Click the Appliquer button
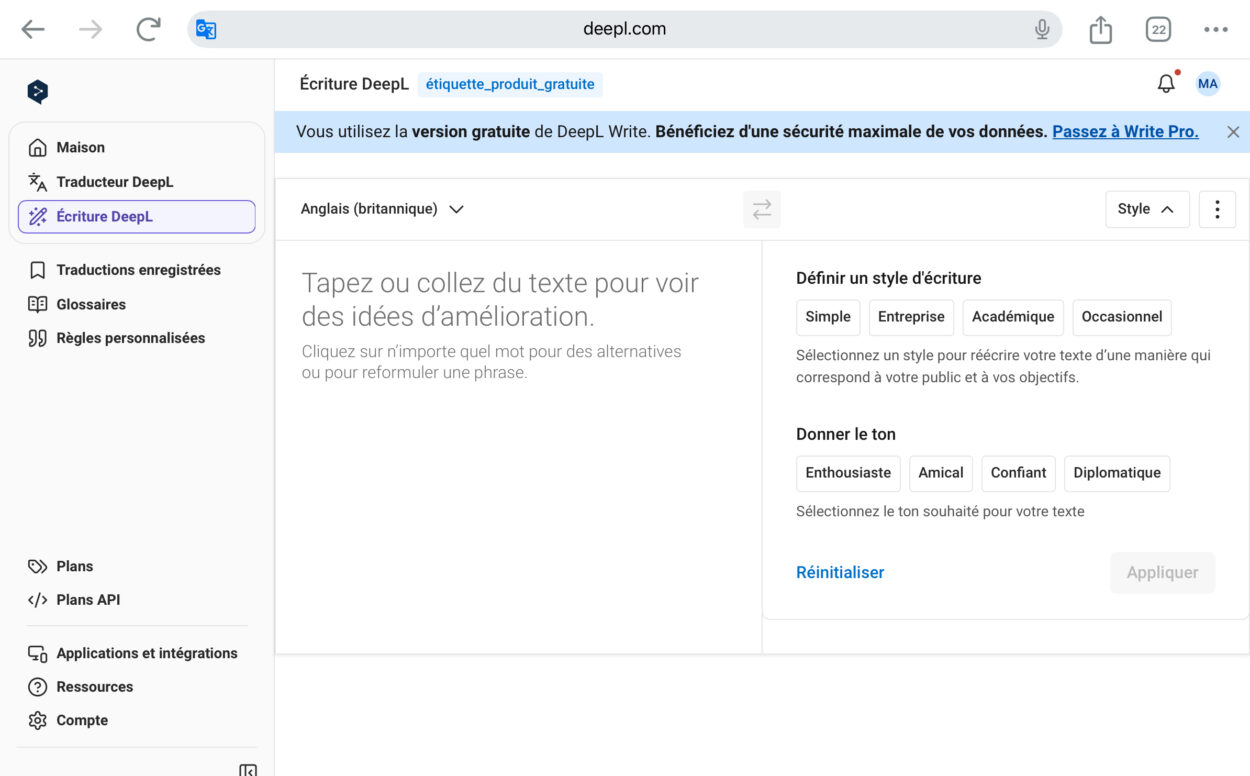 (1162, 573)
